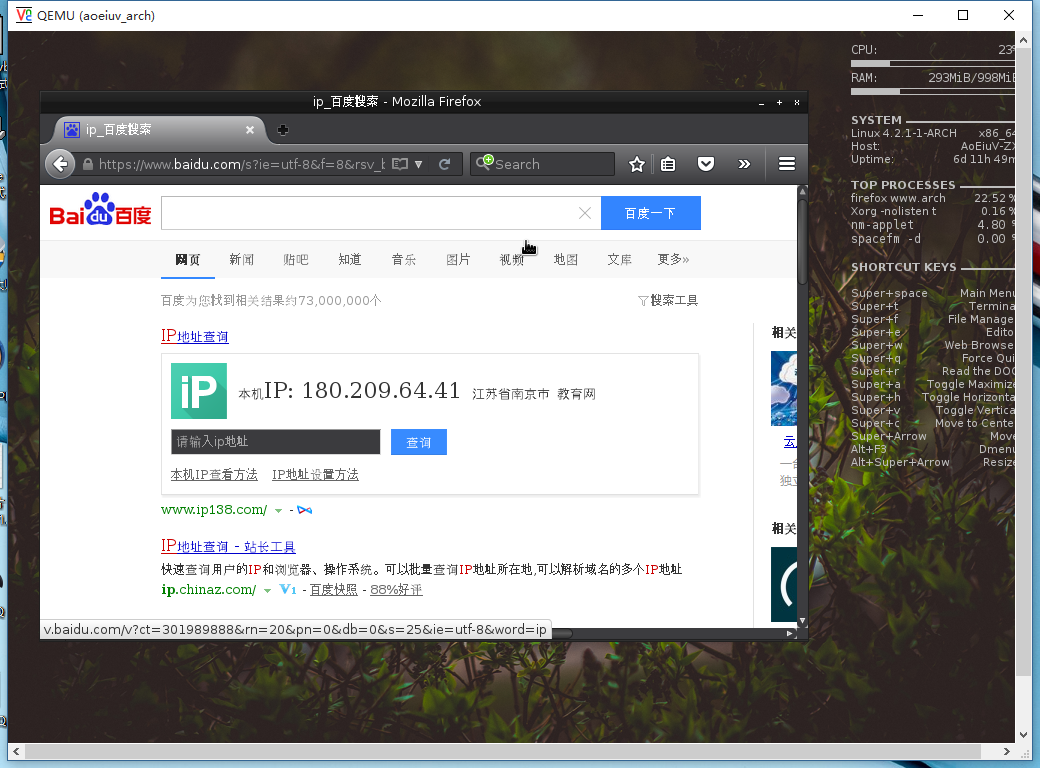This screenshot has width=1040, height=768.
Task: Click the icon after www.ip138.com/
Action: (304, 510)
